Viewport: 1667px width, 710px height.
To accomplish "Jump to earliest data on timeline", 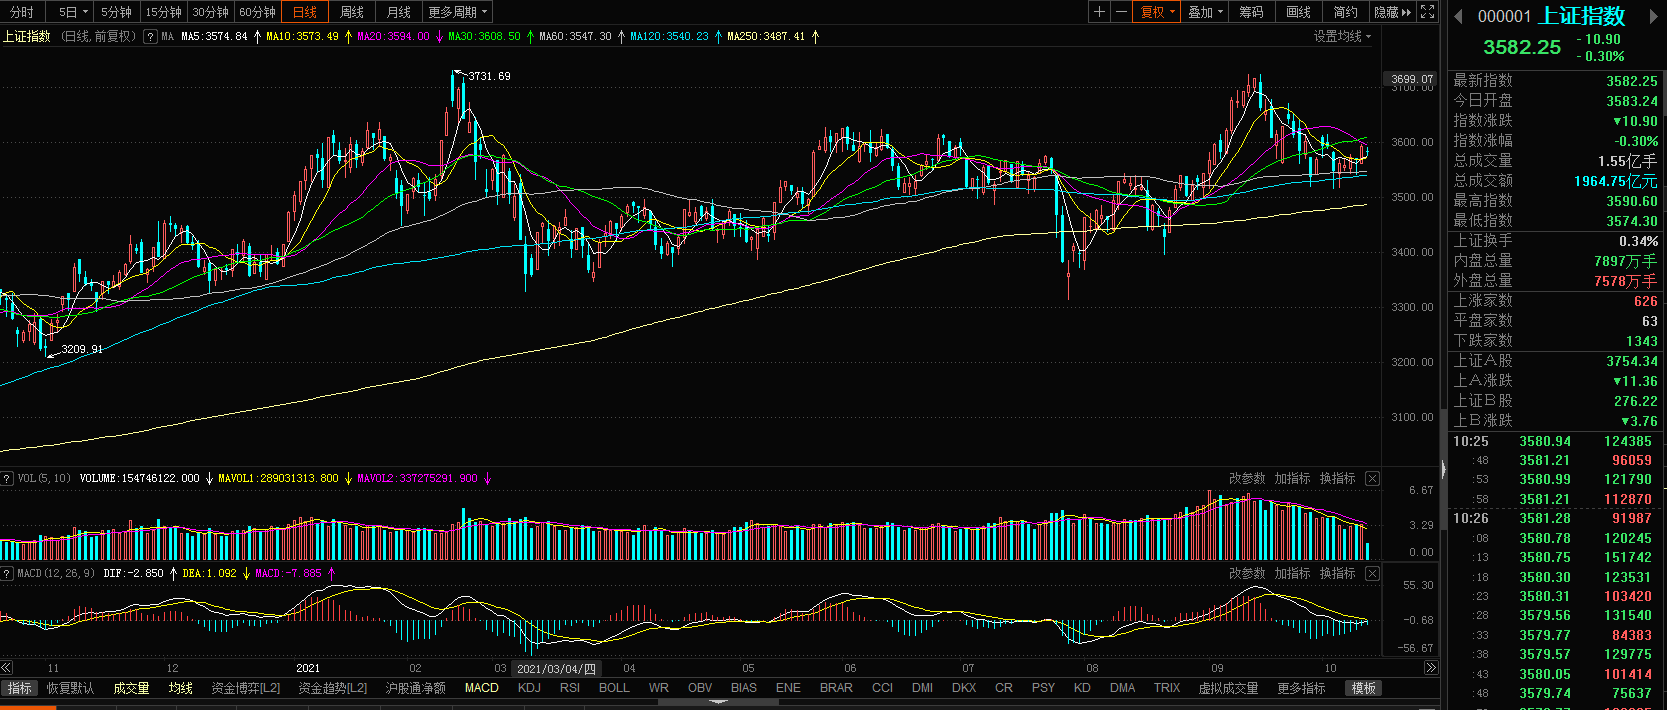I will click(7, 668).
